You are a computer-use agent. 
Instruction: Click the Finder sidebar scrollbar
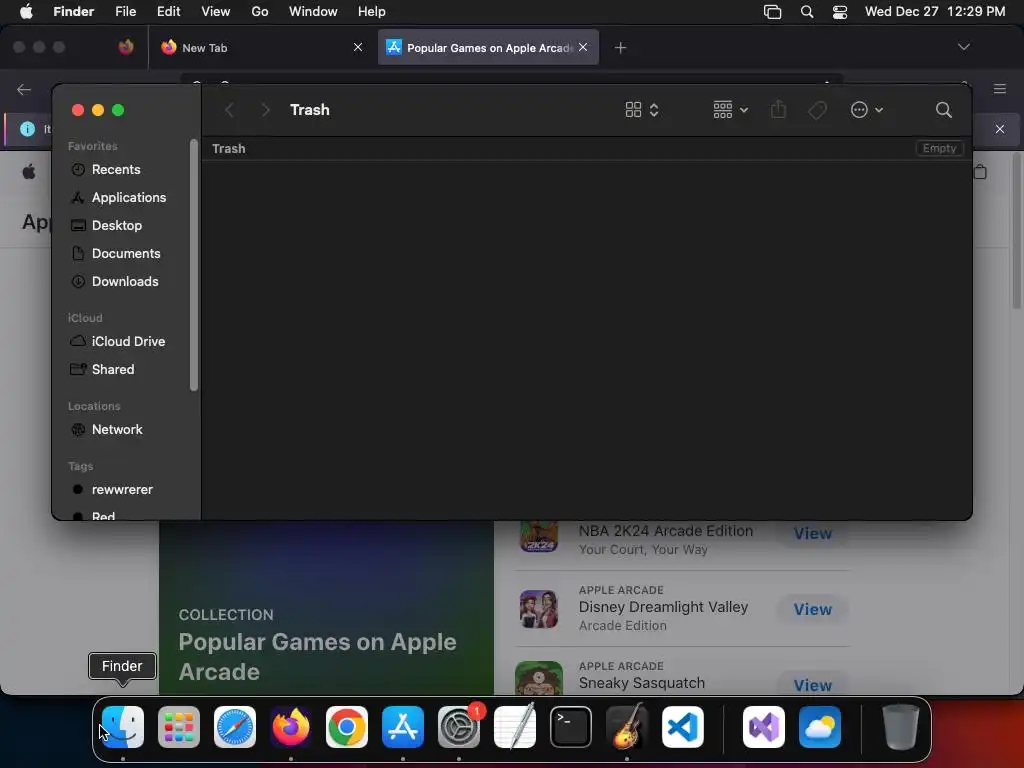click(x=194, y=265)
